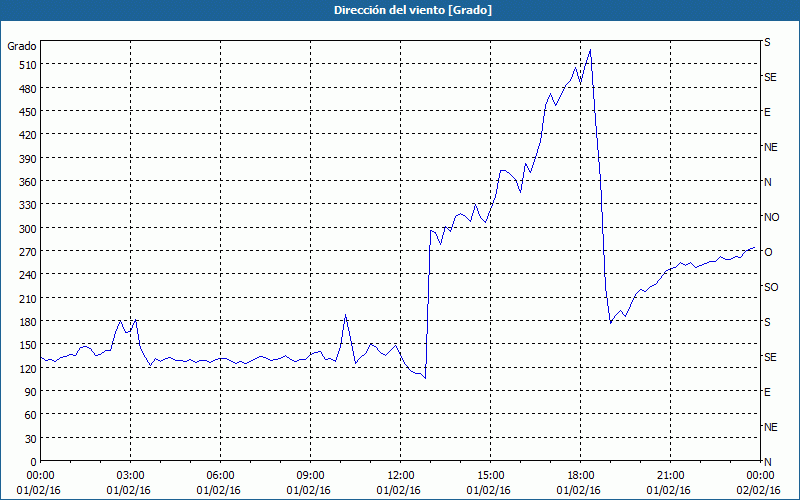Select the 330 value on the degree axis

[x=28, y=205]
